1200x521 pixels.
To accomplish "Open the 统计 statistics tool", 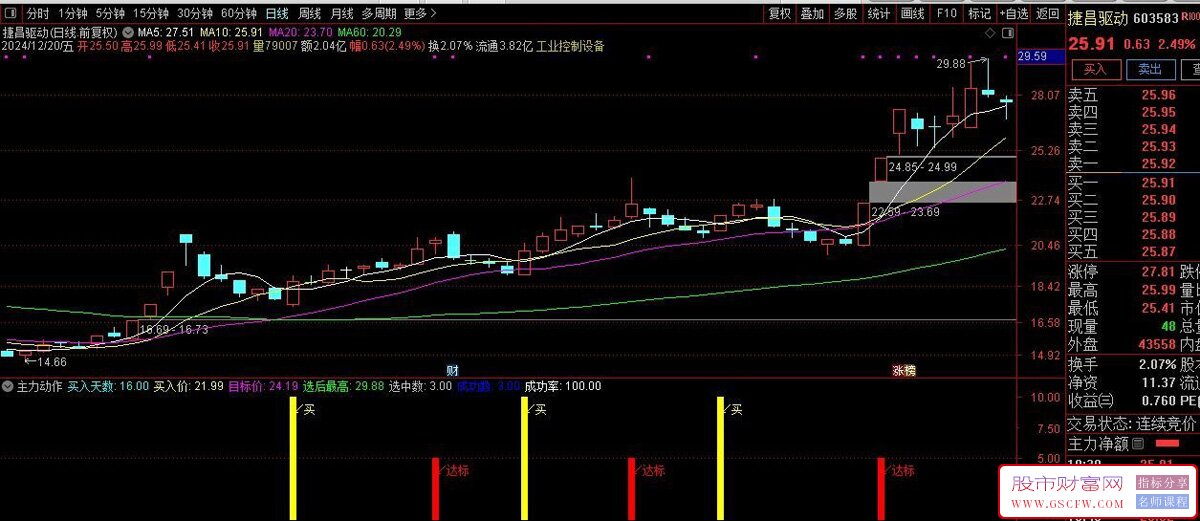I will pos(879,14).
